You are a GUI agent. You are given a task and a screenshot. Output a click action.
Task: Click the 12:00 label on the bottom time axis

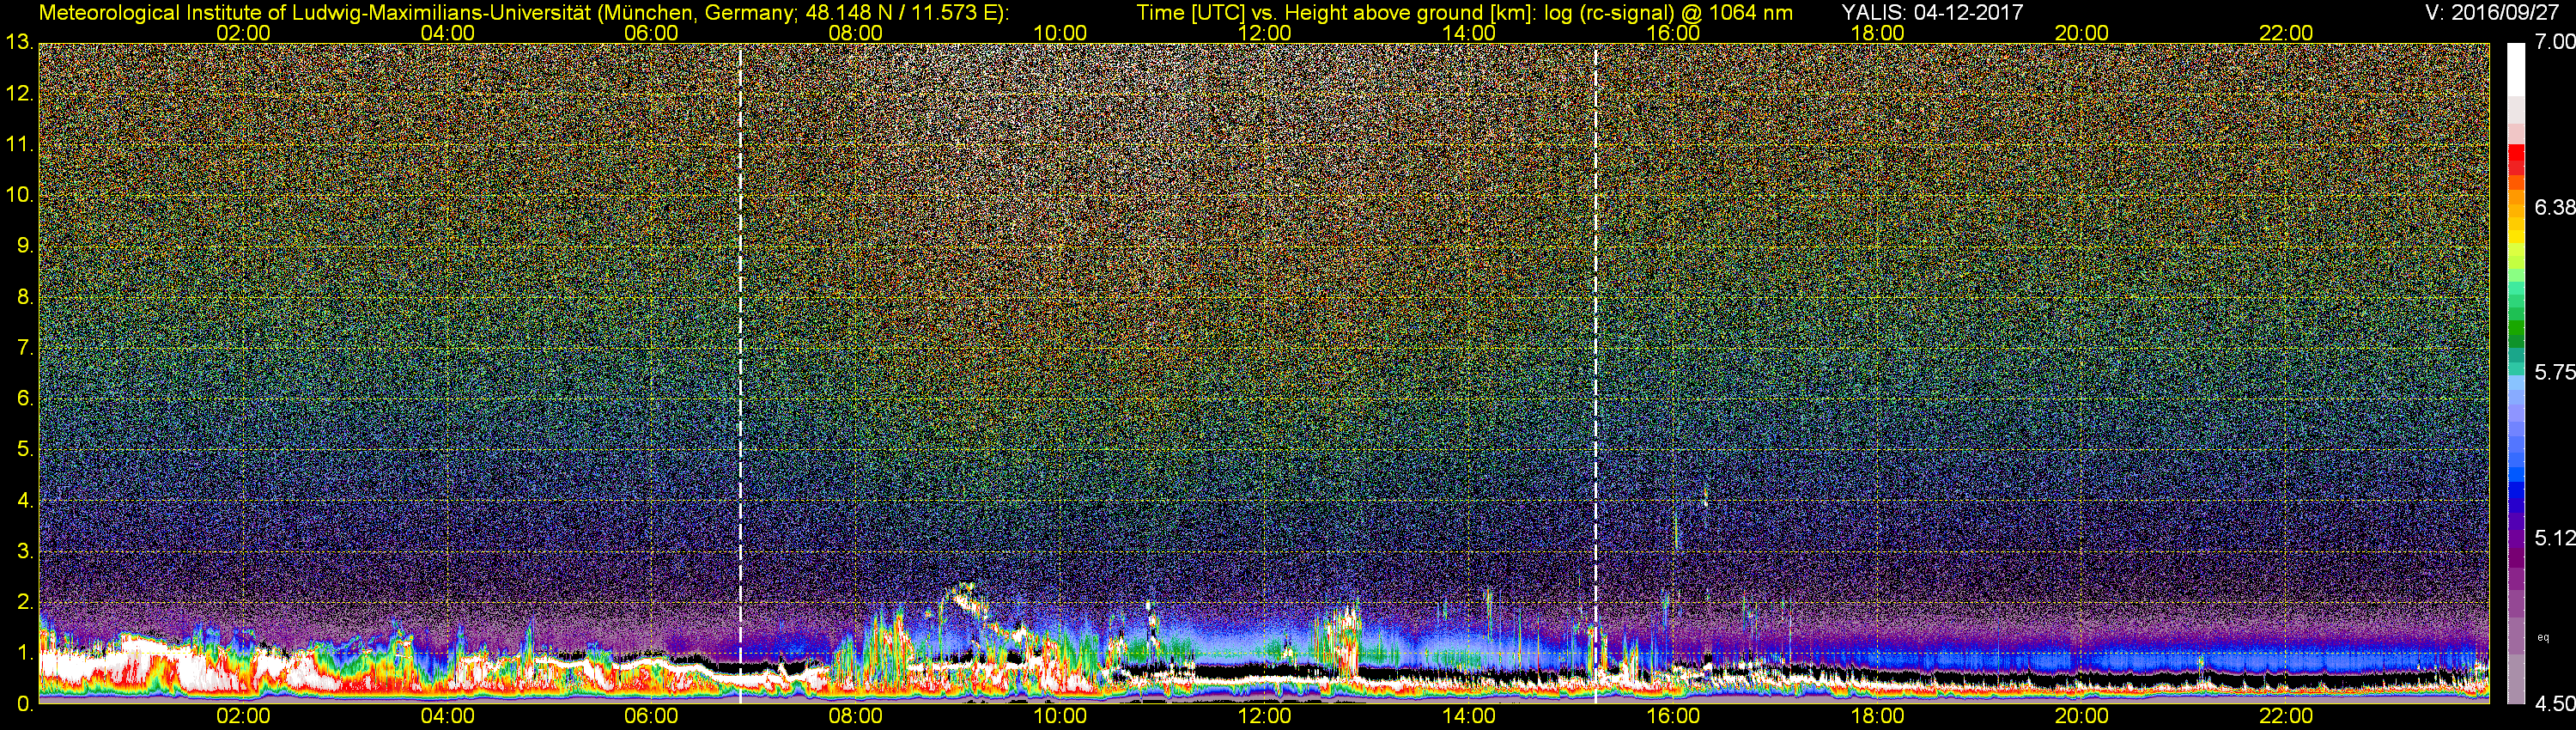(x=1265, y=716)
